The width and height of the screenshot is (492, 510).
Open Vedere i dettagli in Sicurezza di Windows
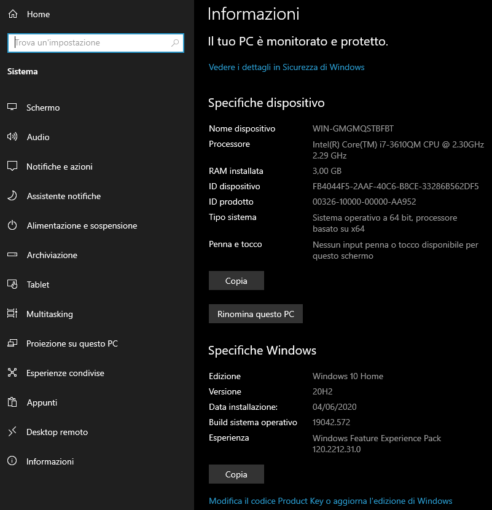coord(286,67)
